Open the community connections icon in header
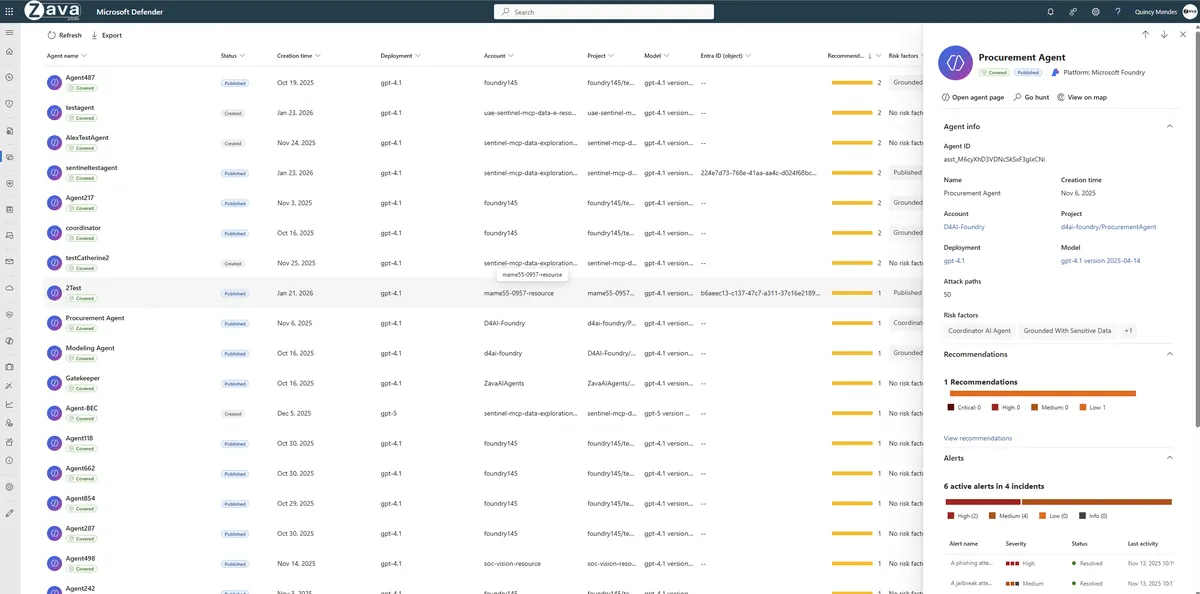 pos(1073,12)
